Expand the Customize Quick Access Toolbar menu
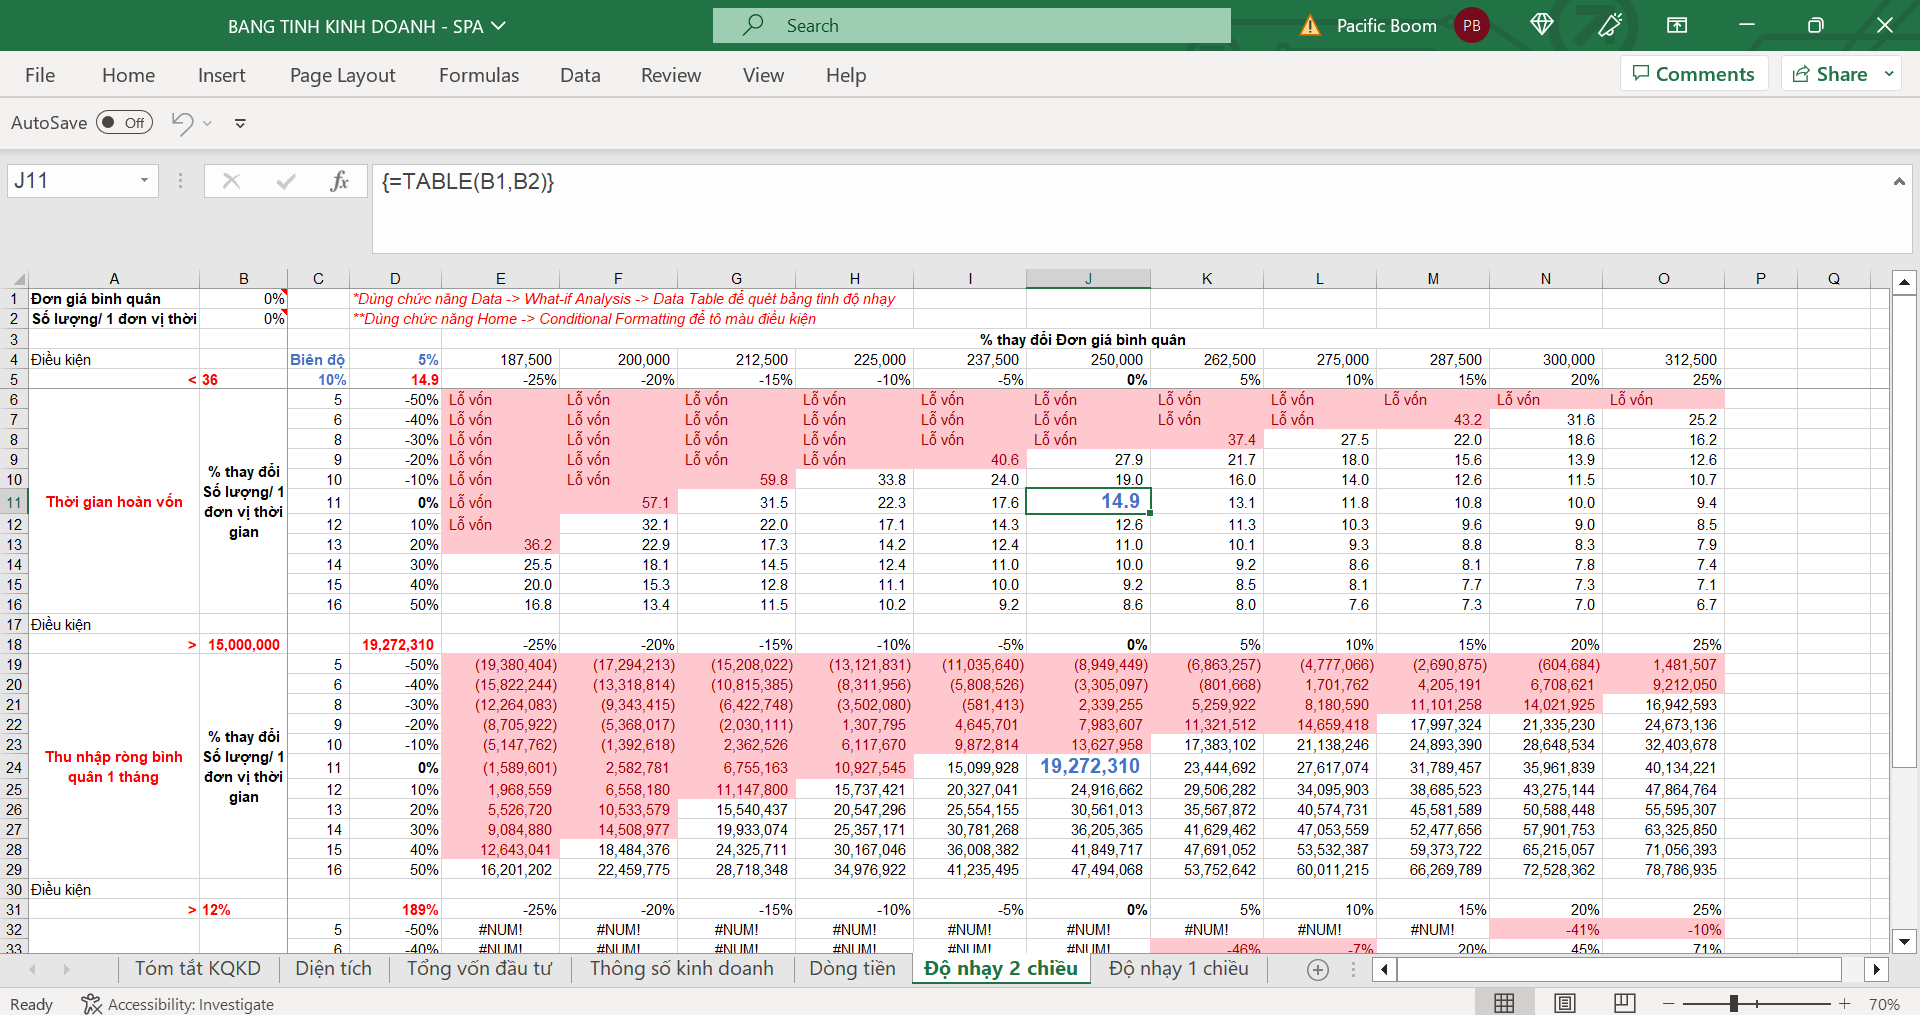1920x1015 pixels. pos(240,123)
